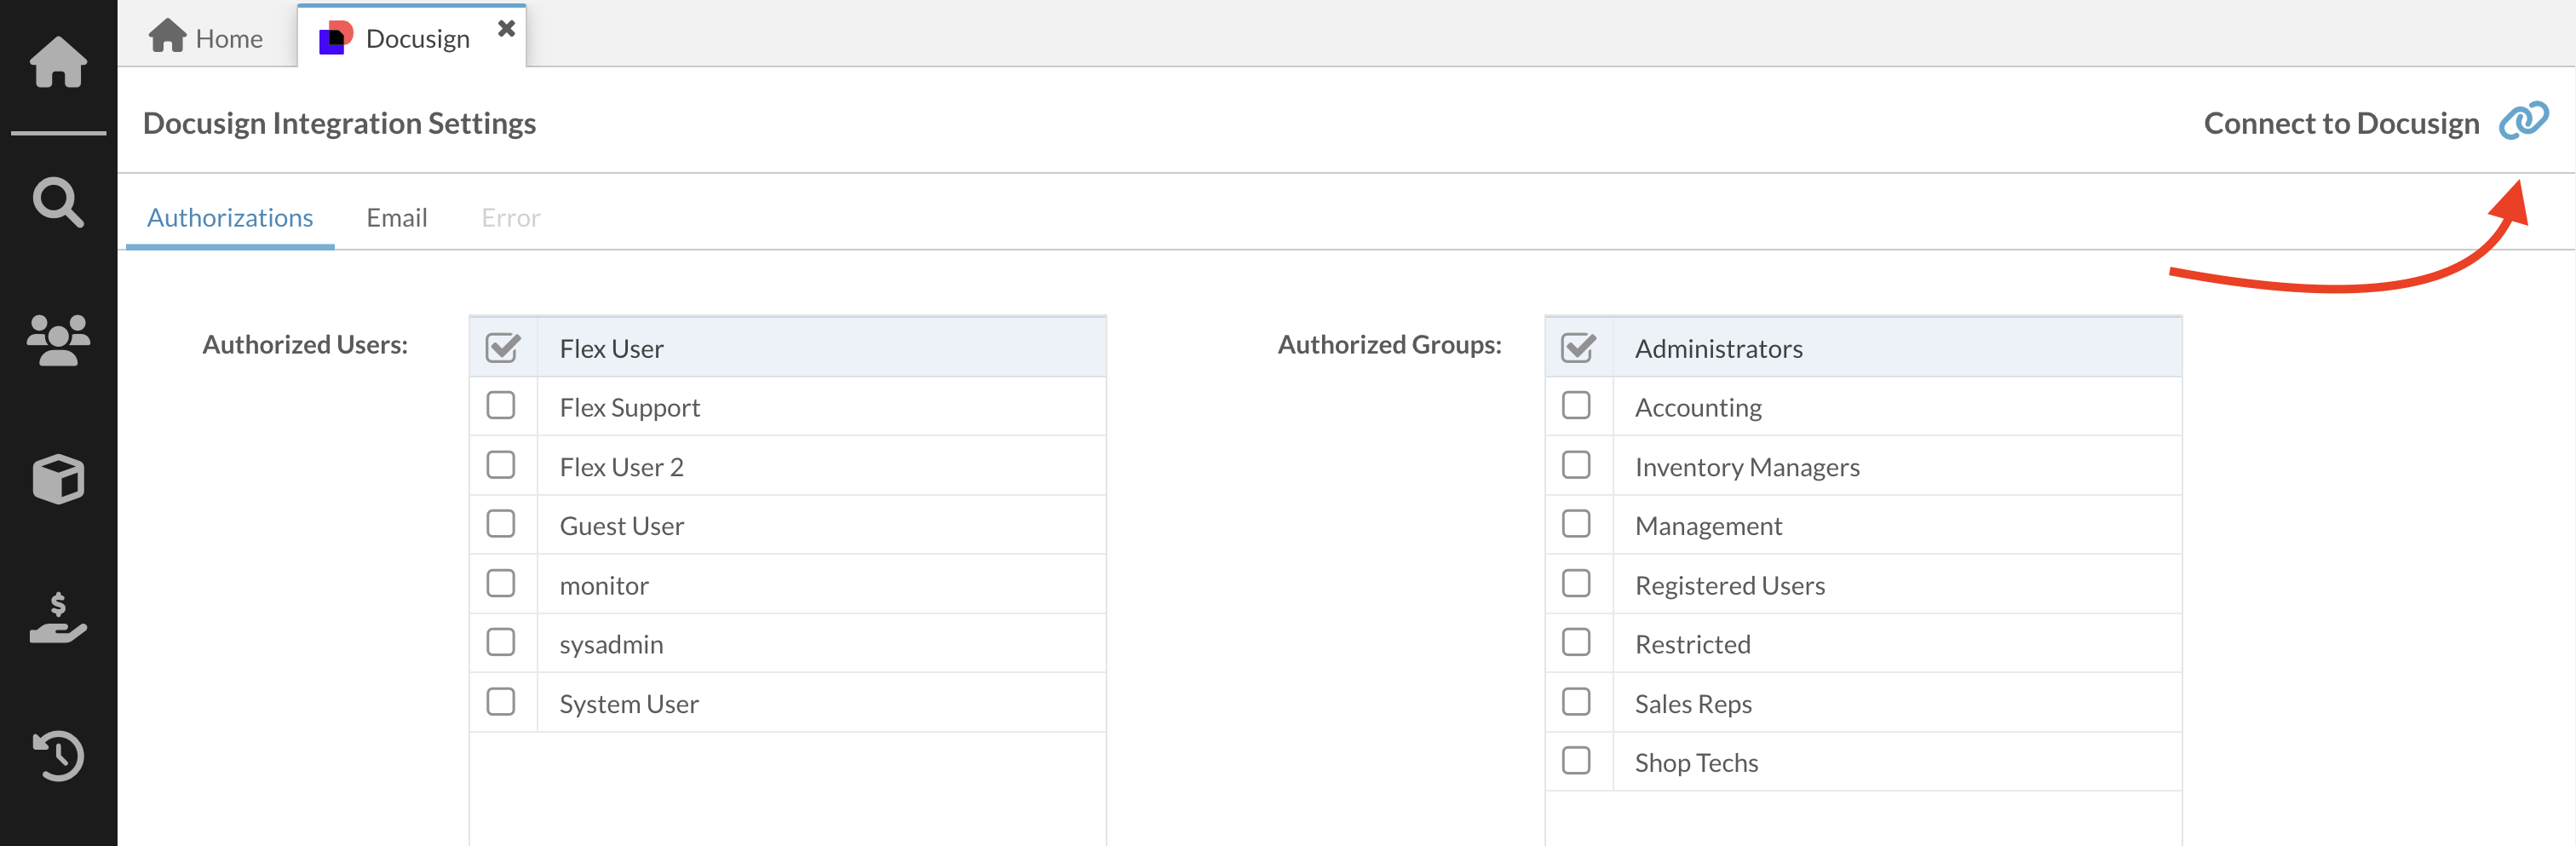This screenshot has width=2576, height=846.
Task: Select the greyed Error tab
Action: [511, 217]
